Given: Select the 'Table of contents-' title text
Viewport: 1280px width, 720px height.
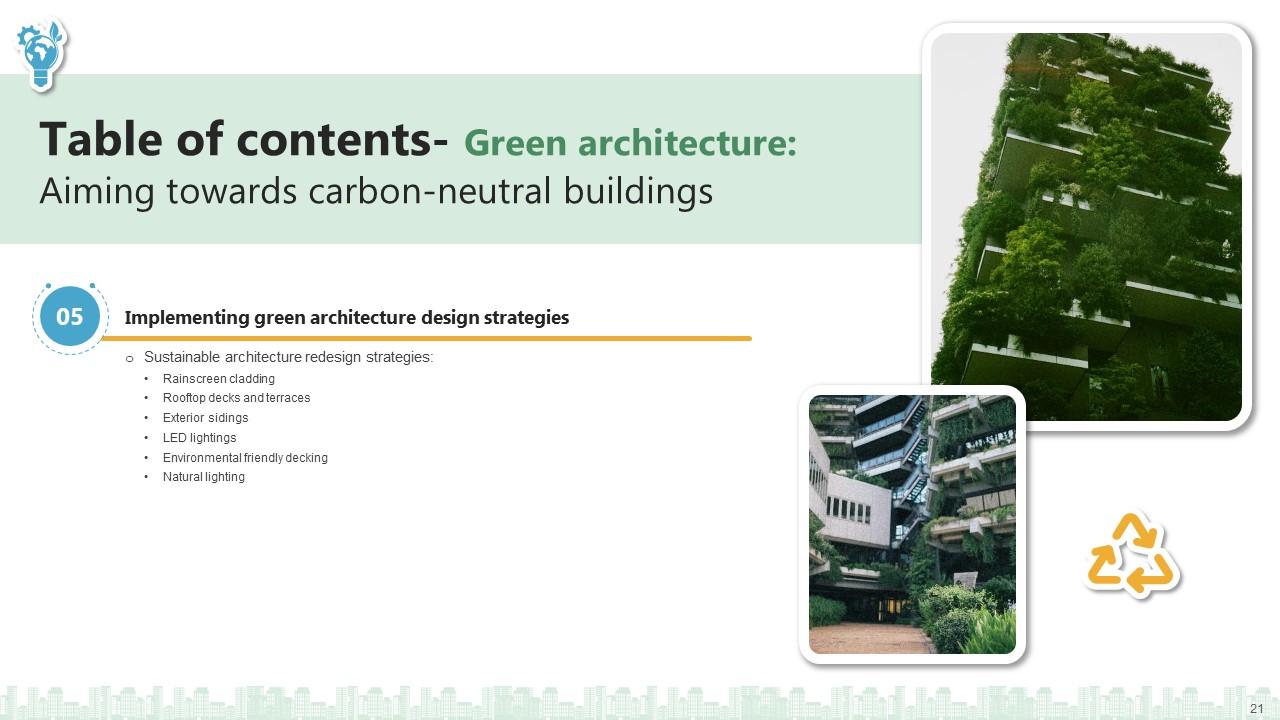Looking at the screenshot, I should pos(243,139).
